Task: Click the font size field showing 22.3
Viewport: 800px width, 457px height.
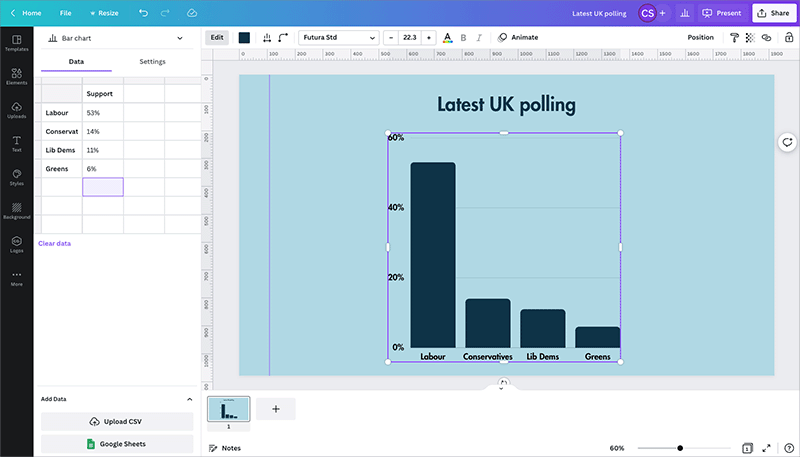Action: 410,37
